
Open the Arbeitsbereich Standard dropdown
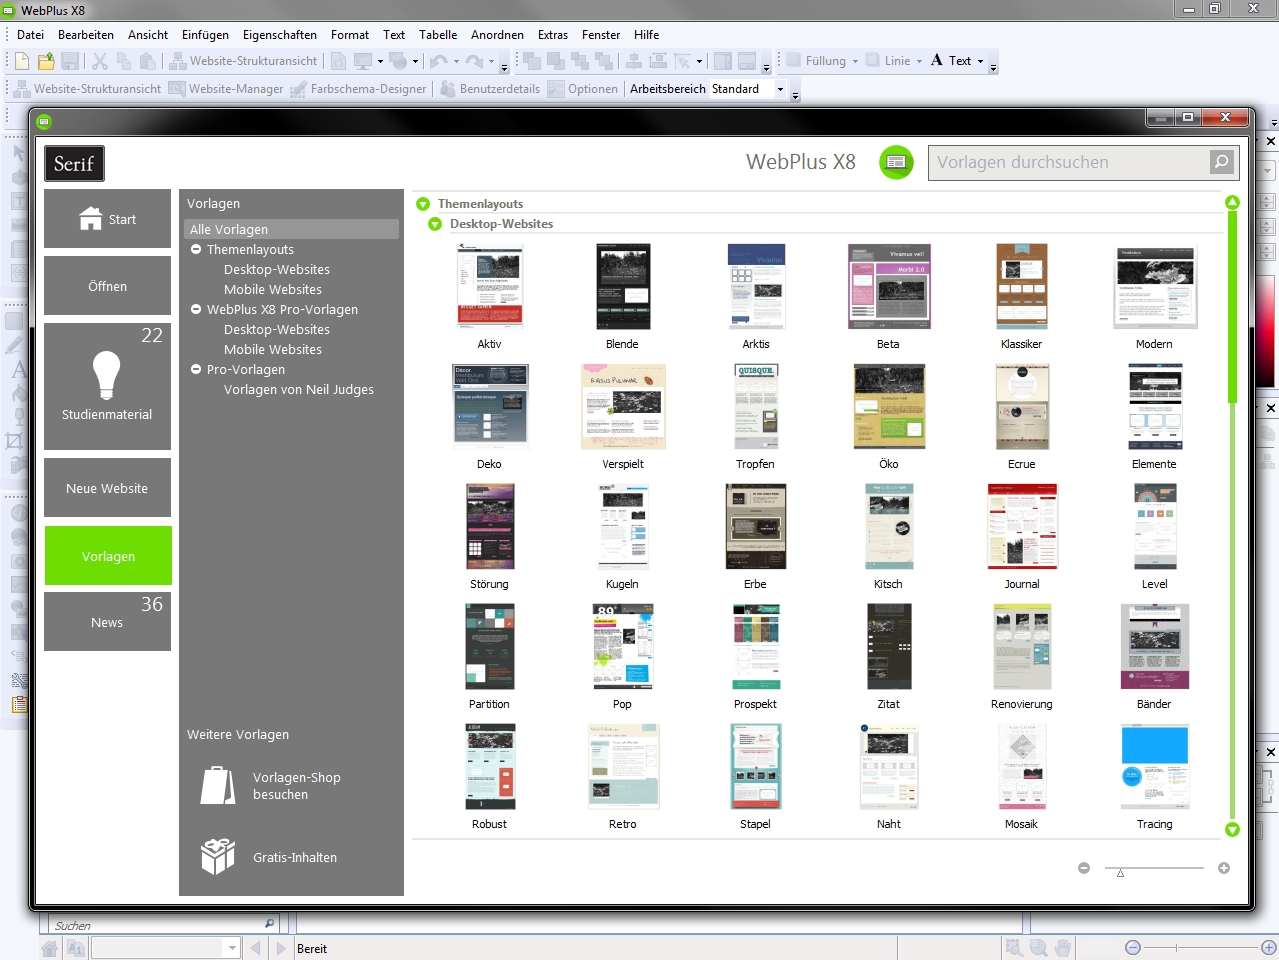tap(781, 89)
